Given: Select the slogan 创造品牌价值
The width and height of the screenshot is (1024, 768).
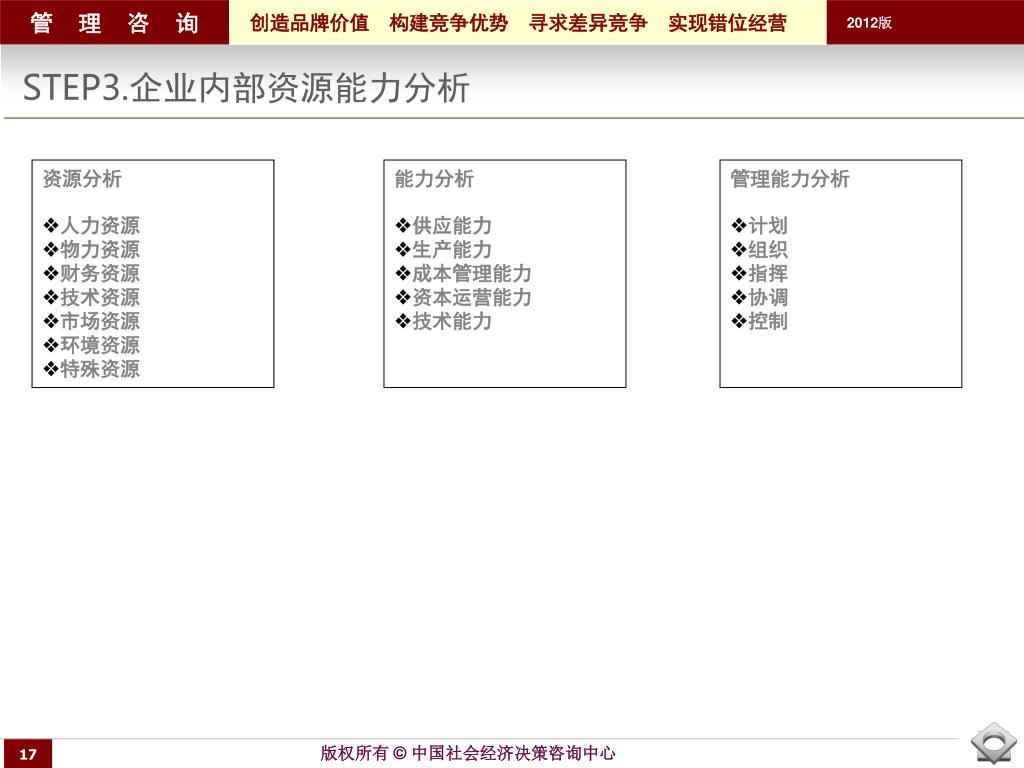Looking at the screenshot, I should (x=310, y=24).
